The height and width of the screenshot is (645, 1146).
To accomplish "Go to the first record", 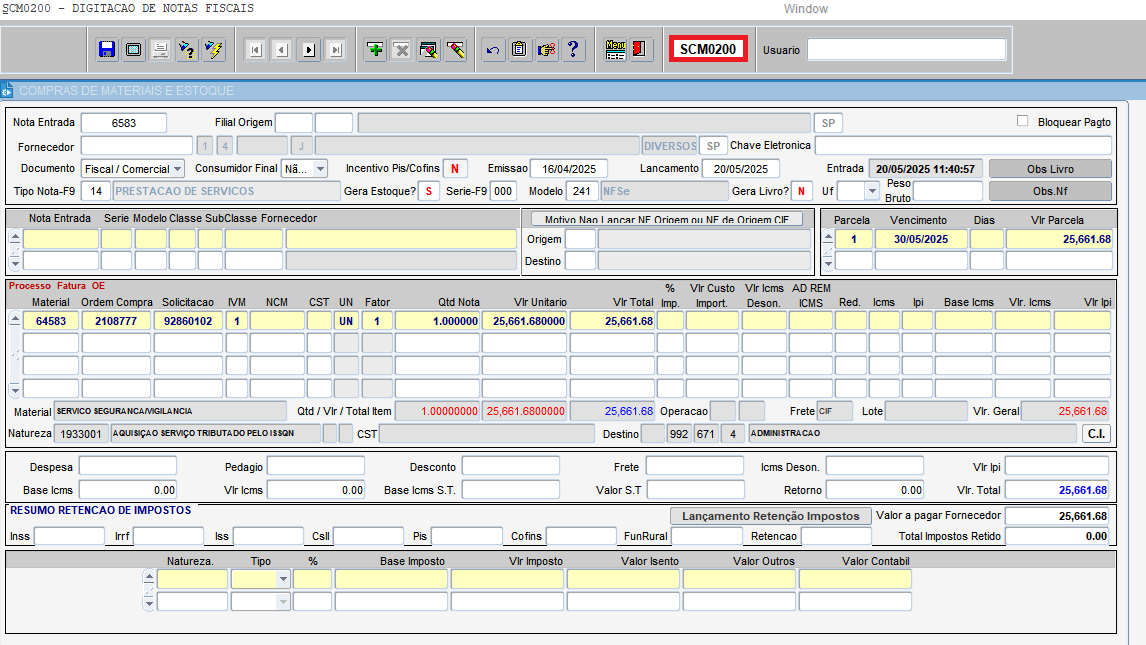I will pyautogui.click(x=255, y=50).
